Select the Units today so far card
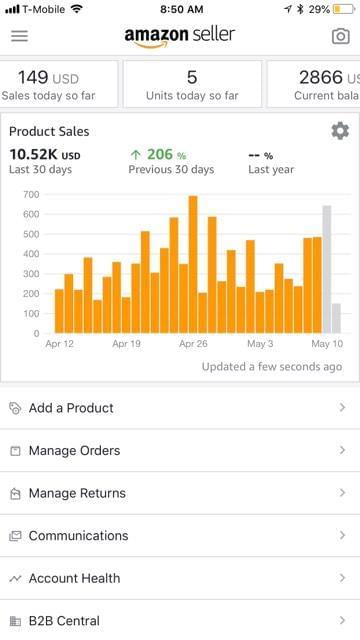The height and width of the screenshot is (640, 360). click(192, 84)
